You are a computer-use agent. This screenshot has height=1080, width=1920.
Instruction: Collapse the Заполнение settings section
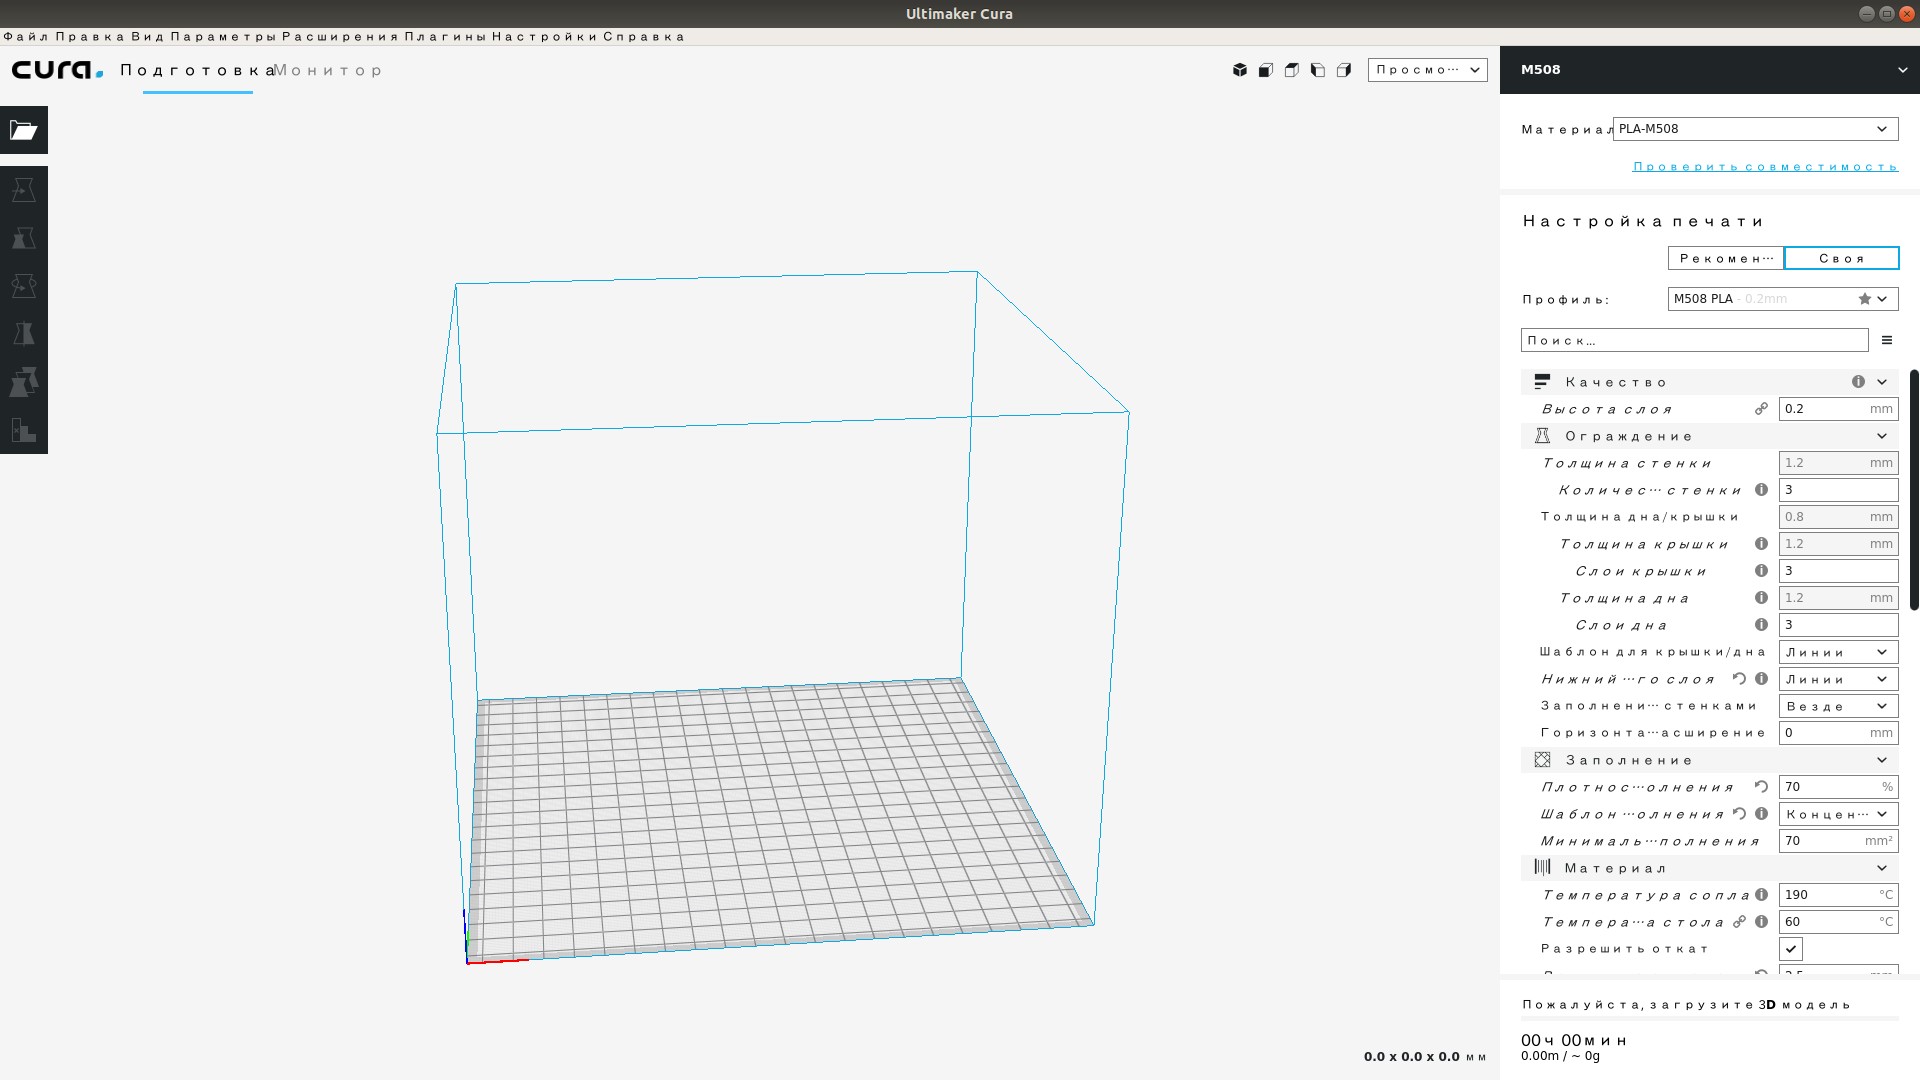1881,760
